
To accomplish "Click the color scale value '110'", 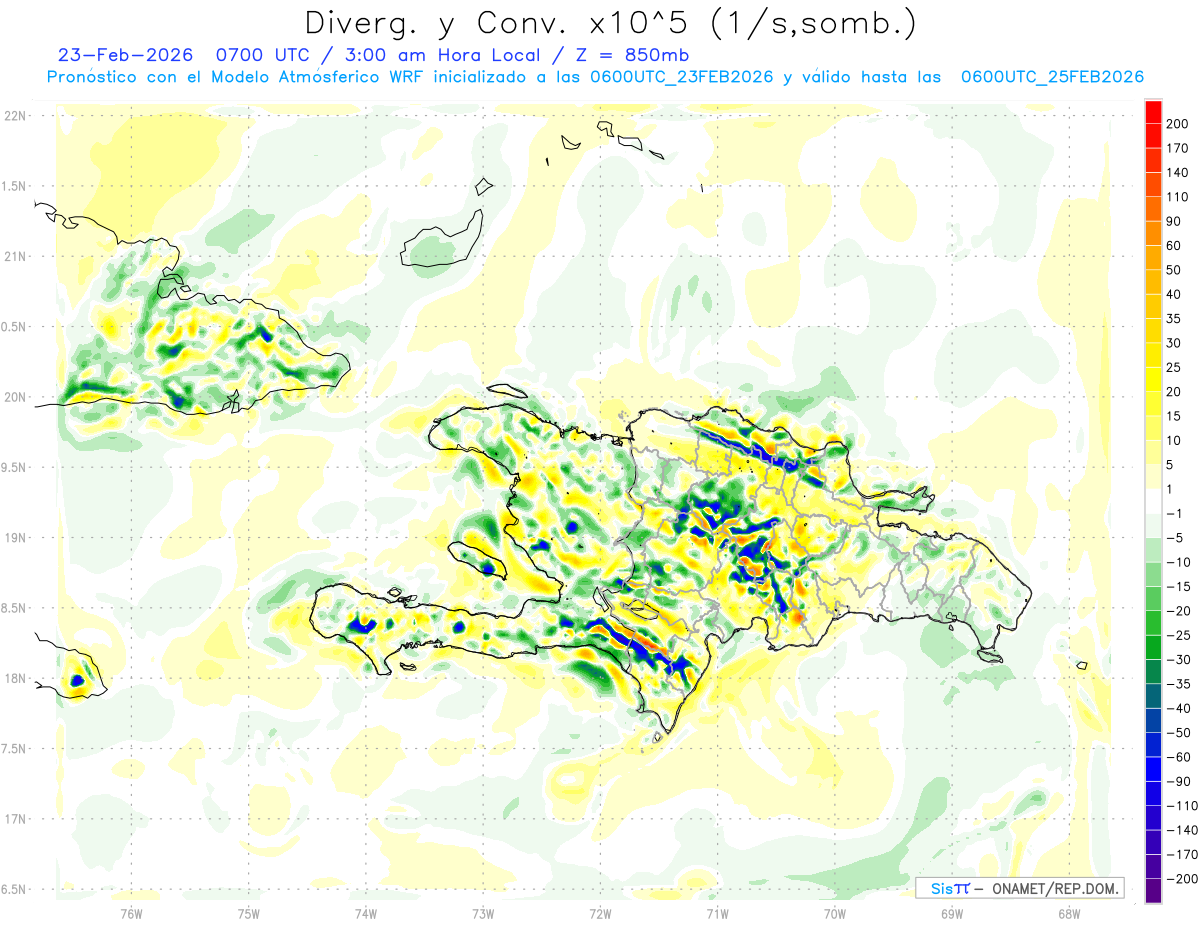I will pyautogui.click(x=1177, y=197).
